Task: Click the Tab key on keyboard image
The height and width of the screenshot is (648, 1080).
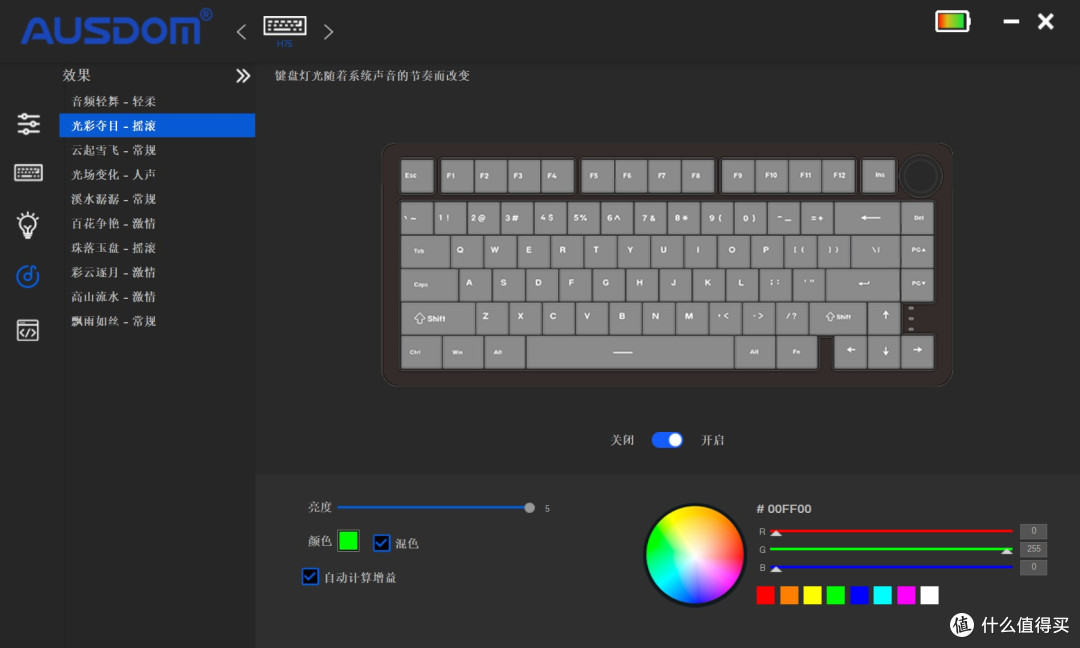Action: click(425, 251)
